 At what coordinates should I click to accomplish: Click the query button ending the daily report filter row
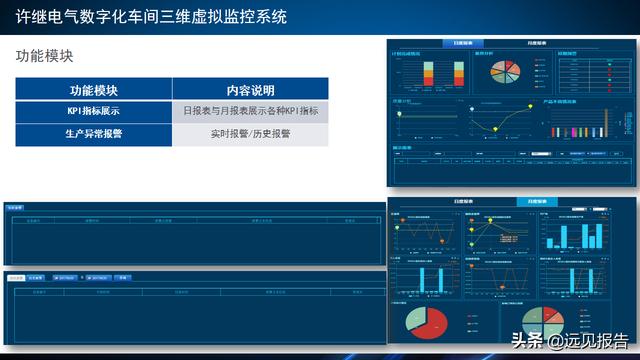pos(617,153)
